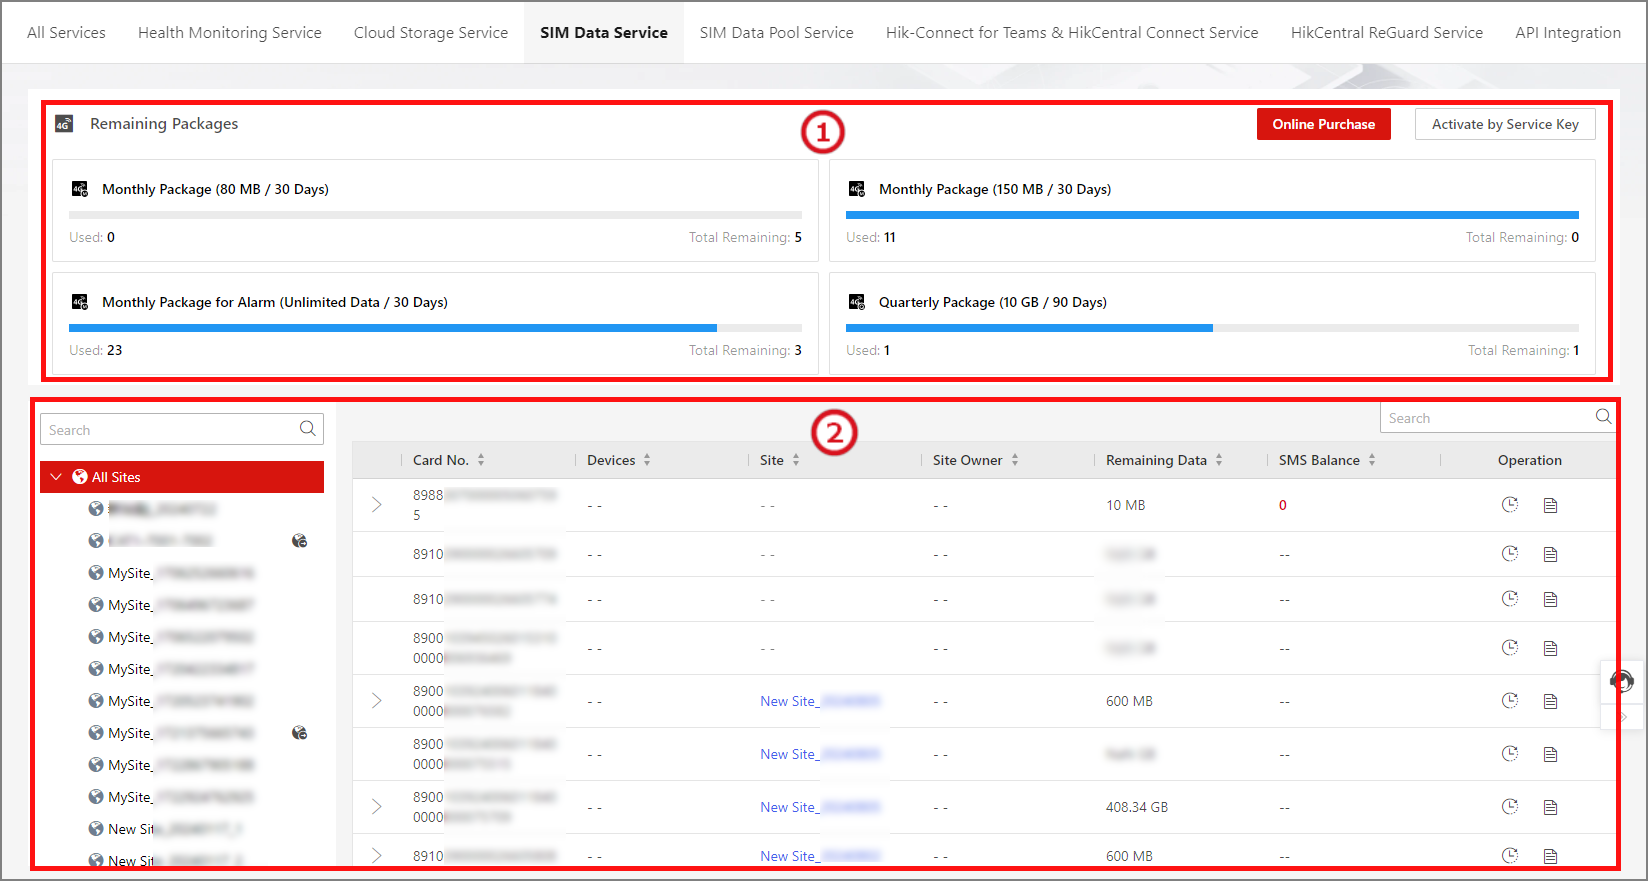The height and width of the screenshot is (881, 1648).
Task: Open history for the 10 MB card
Action: (1510, 504)
